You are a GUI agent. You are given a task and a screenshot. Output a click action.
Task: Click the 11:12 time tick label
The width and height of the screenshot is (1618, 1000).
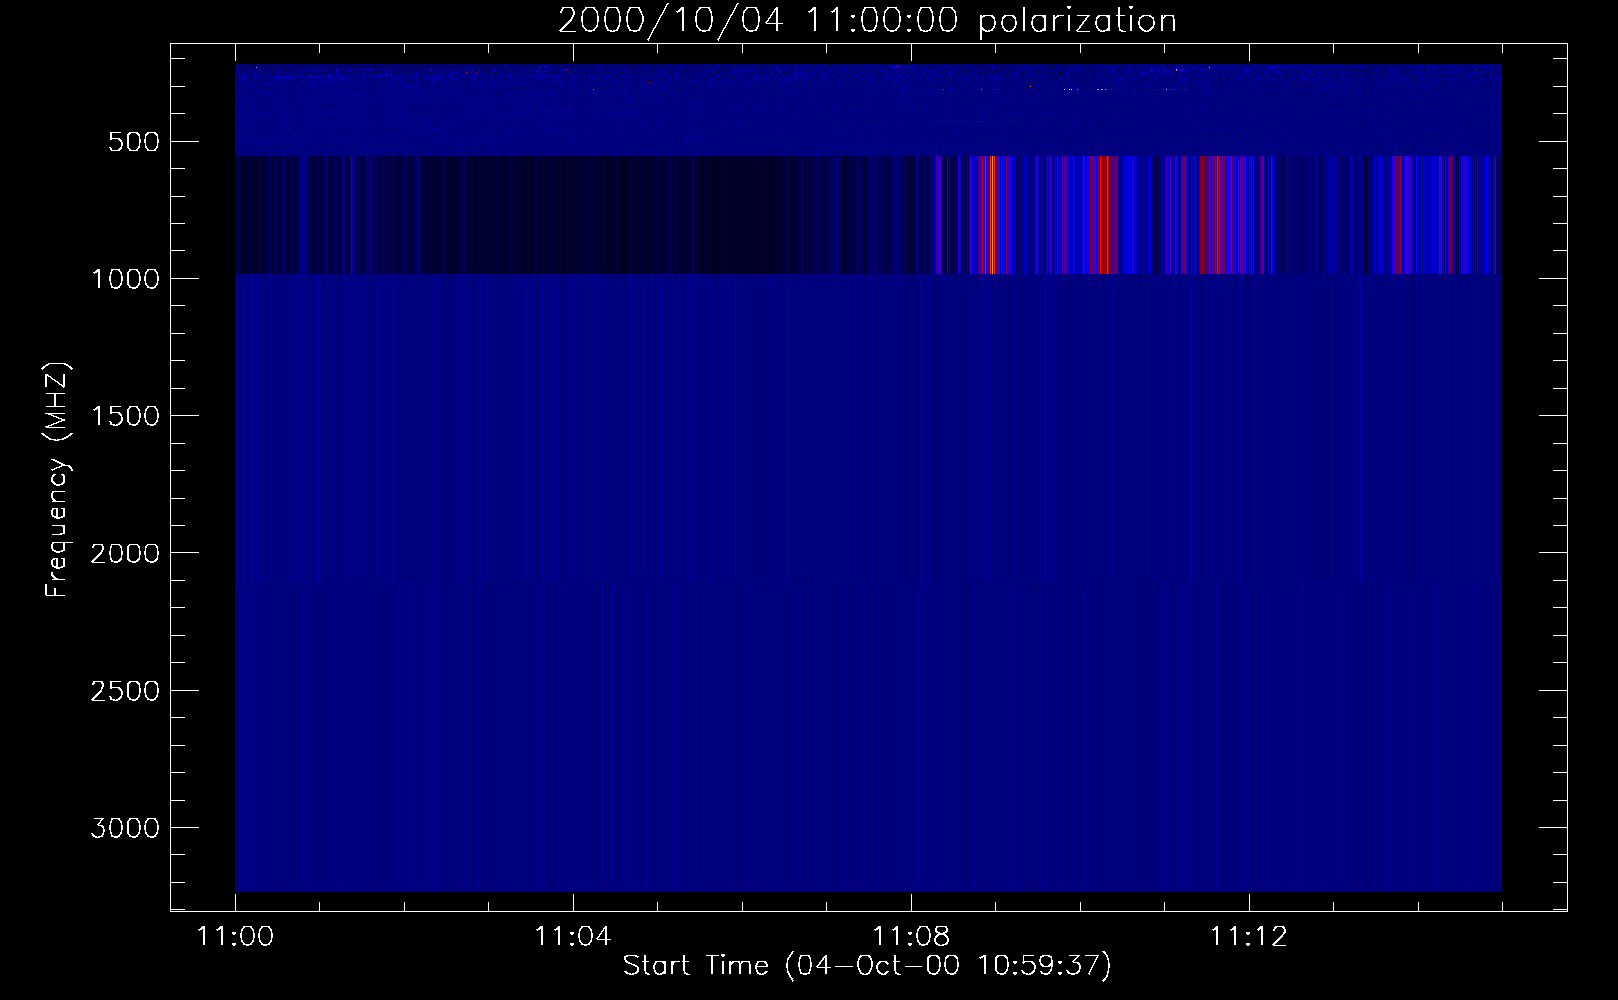1248,937
